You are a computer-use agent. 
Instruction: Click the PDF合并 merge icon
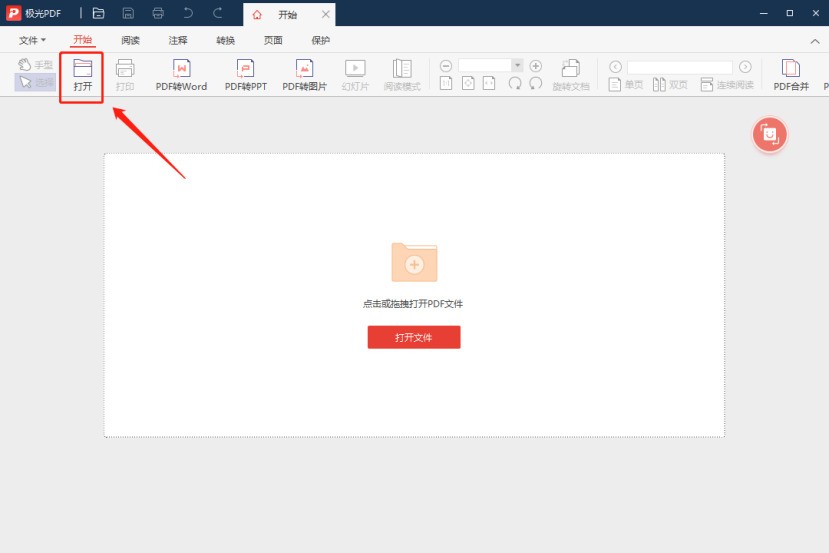tap(790, 74)
